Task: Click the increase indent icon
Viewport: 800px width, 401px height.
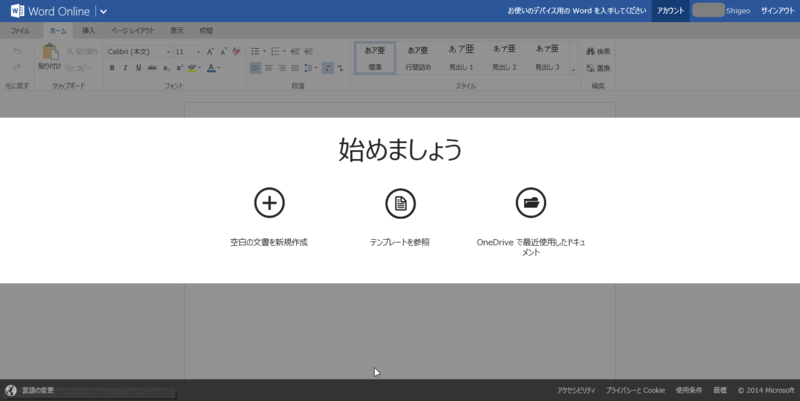Action: (308, 52)
